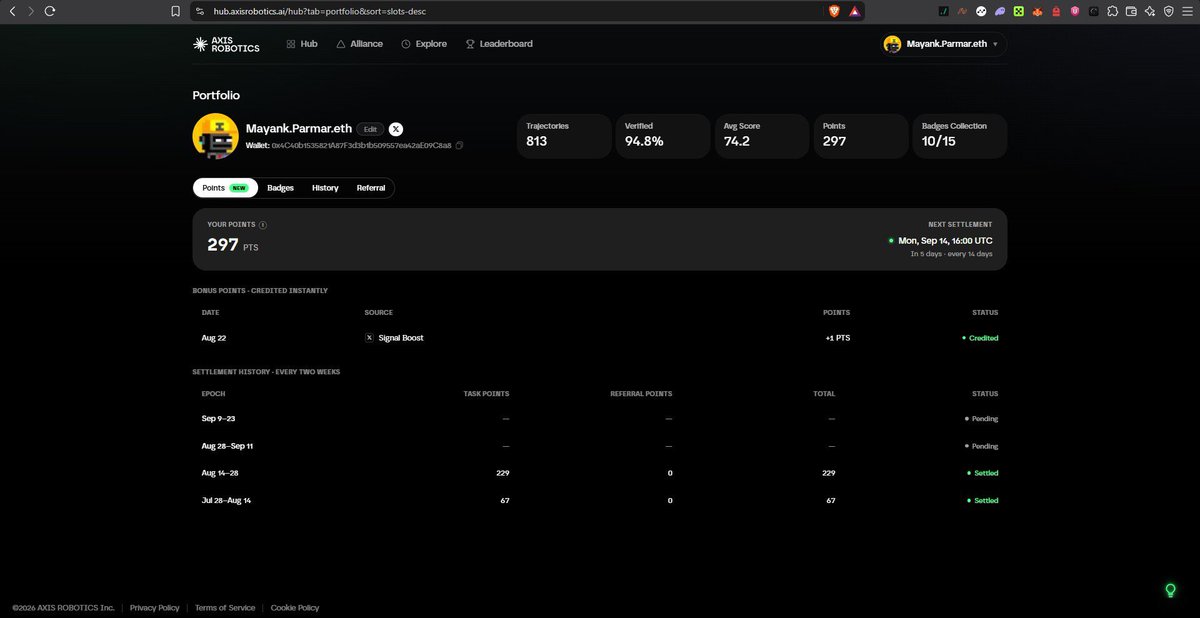Expand the Mayank.Parmar.eth account dropdown
The height and width of the screenshot is (618, 1200).
(x=945, y=44)
